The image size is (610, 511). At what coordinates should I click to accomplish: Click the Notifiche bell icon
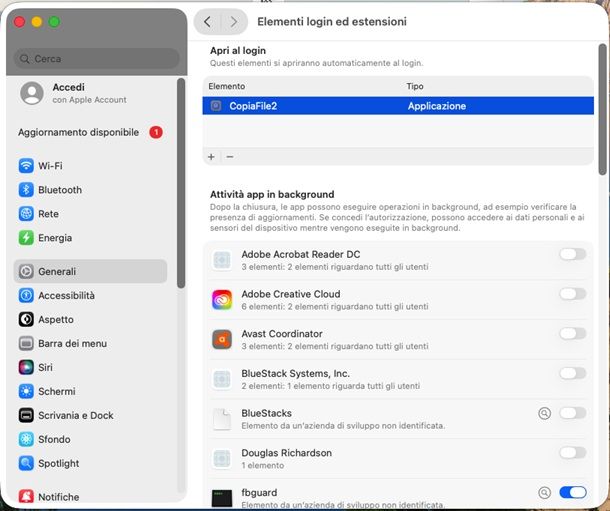26,497
